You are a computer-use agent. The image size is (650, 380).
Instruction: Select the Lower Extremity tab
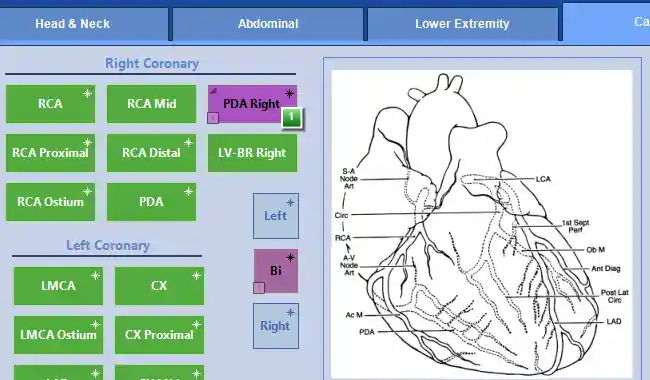point(462,24)
